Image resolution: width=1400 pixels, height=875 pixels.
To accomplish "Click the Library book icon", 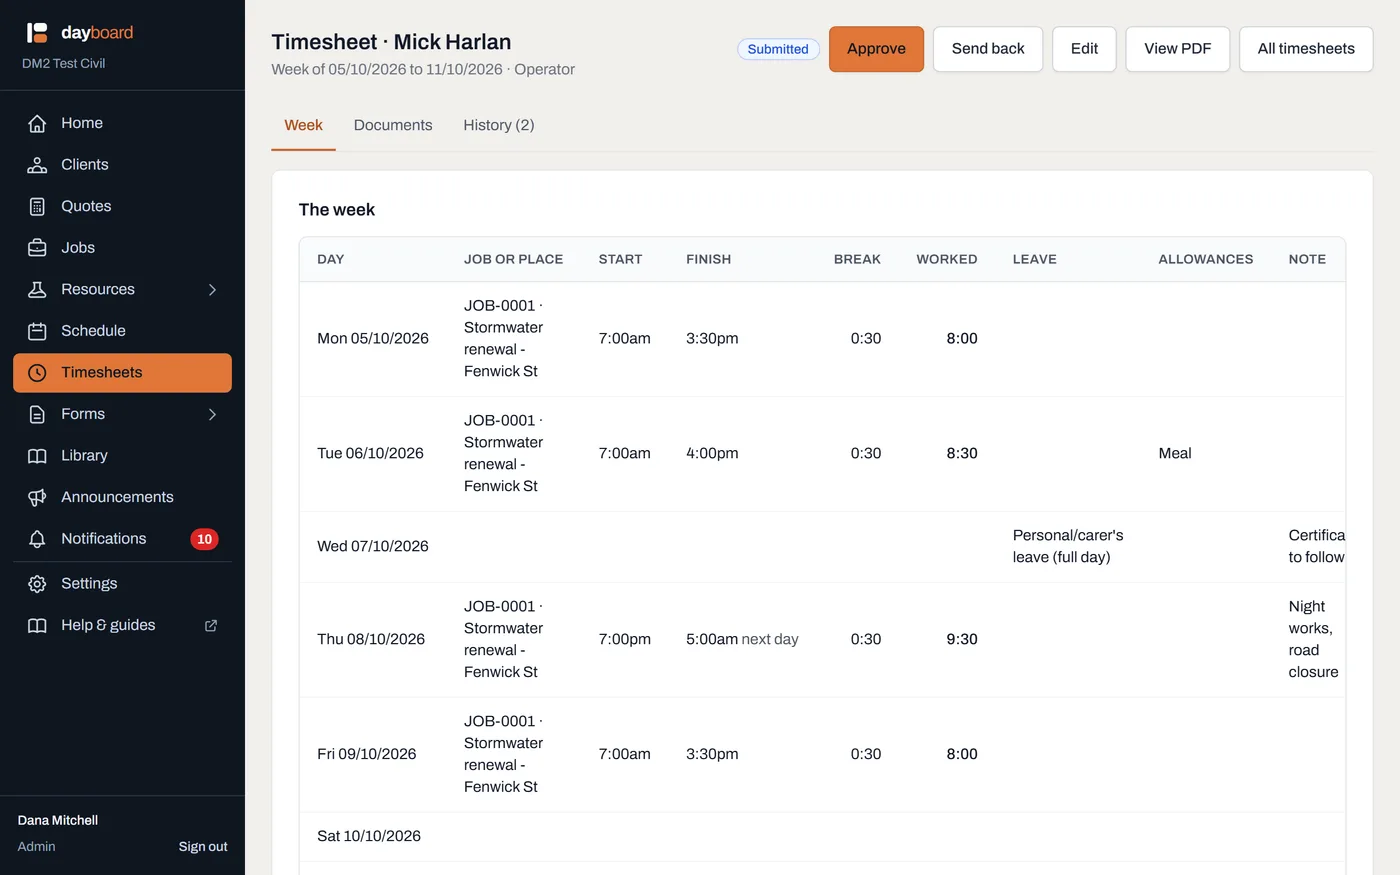I will [x=37, y=456].
